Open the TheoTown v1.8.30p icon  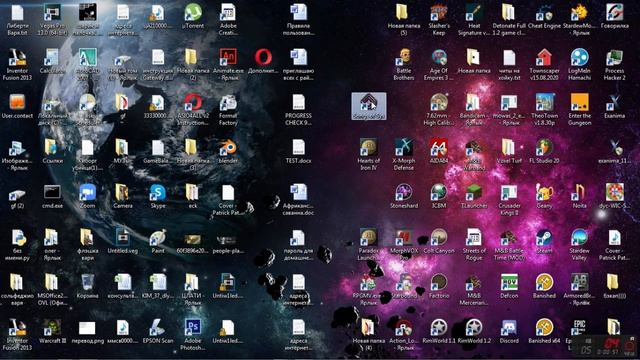coord(544,110)
